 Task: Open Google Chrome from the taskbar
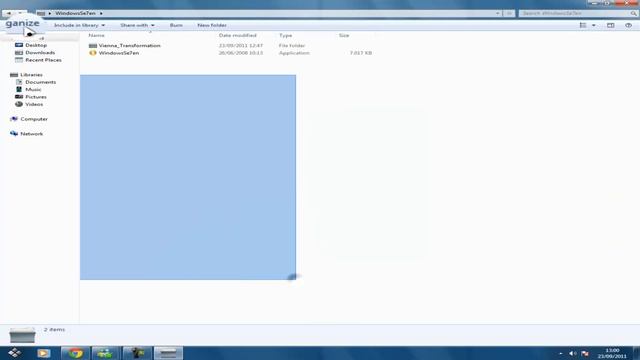[76, 353]
